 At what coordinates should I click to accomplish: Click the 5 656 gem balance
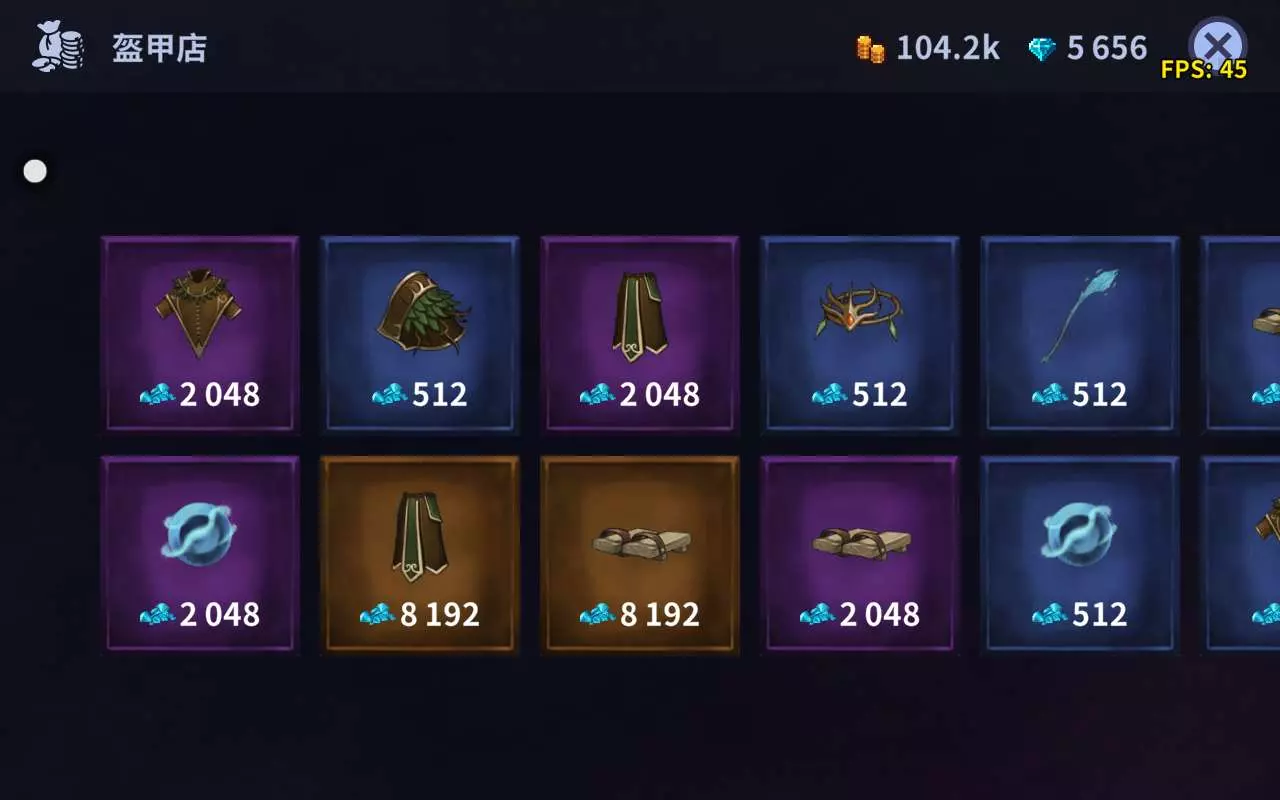(x=1107, y=48)
